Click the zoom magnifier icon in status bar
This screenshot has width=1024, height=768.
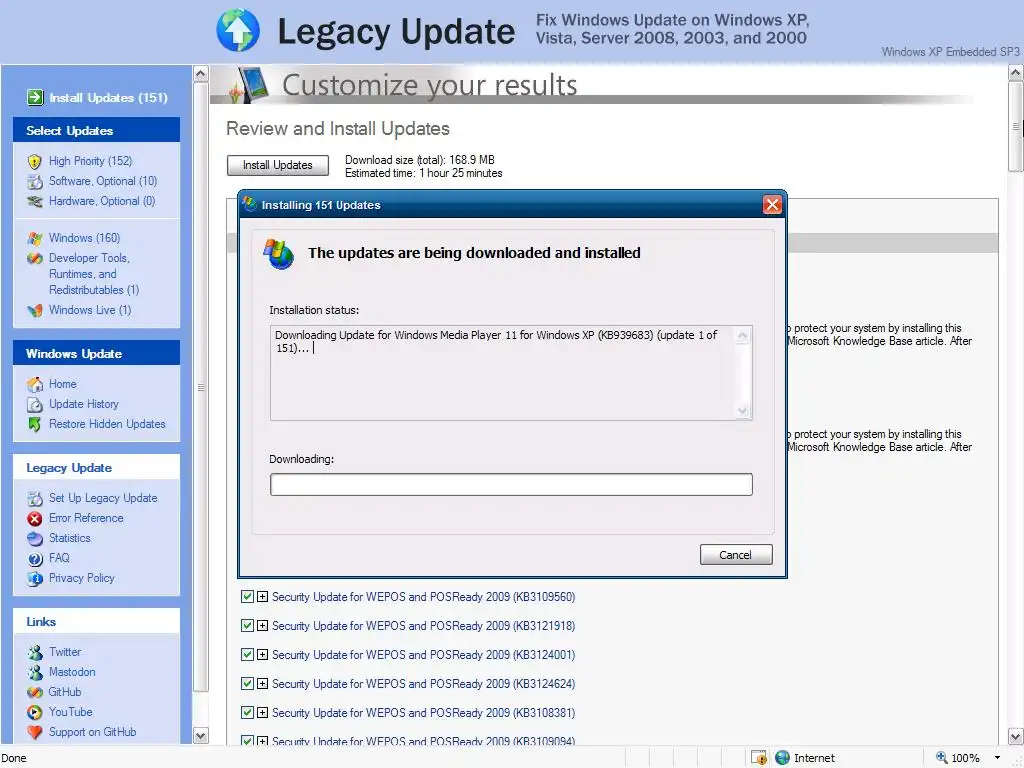pos(941,758)
